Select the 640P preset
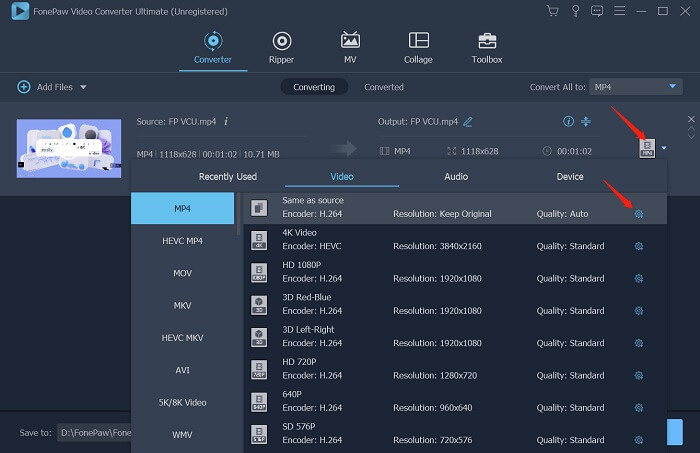 [455, 402]
